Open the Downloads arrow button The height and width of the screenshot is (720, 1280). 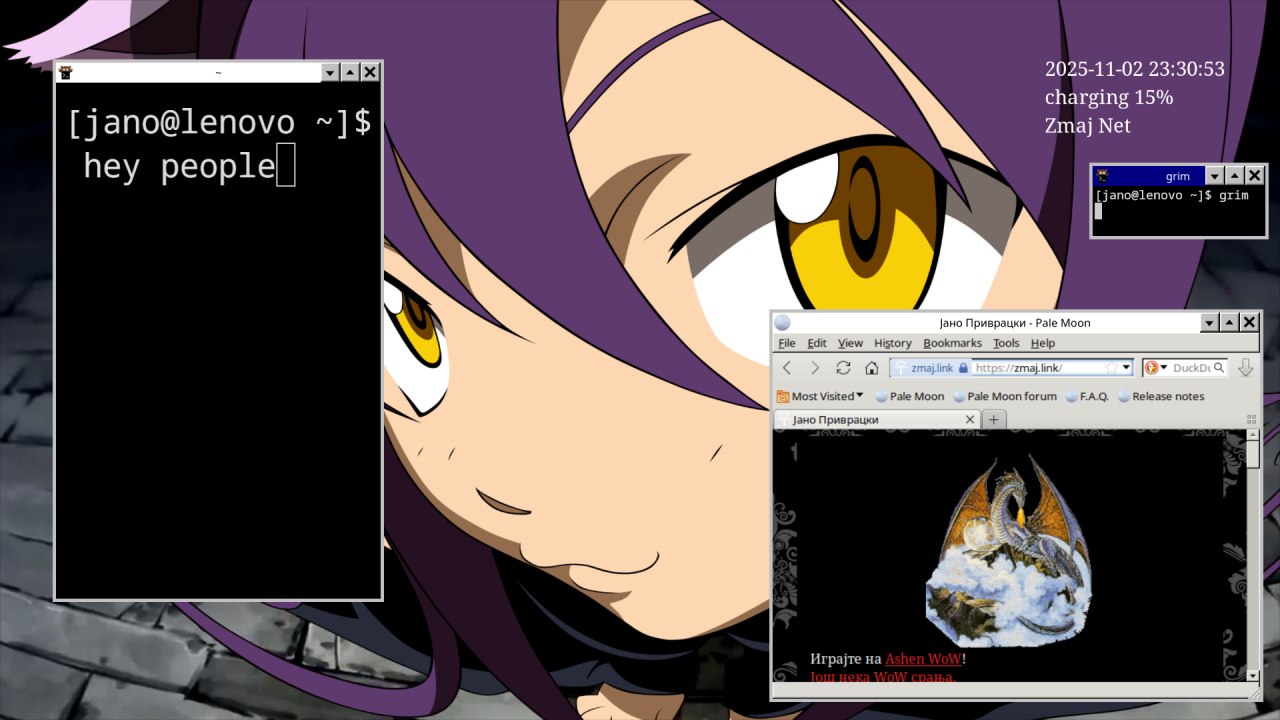click(1245, 368)
